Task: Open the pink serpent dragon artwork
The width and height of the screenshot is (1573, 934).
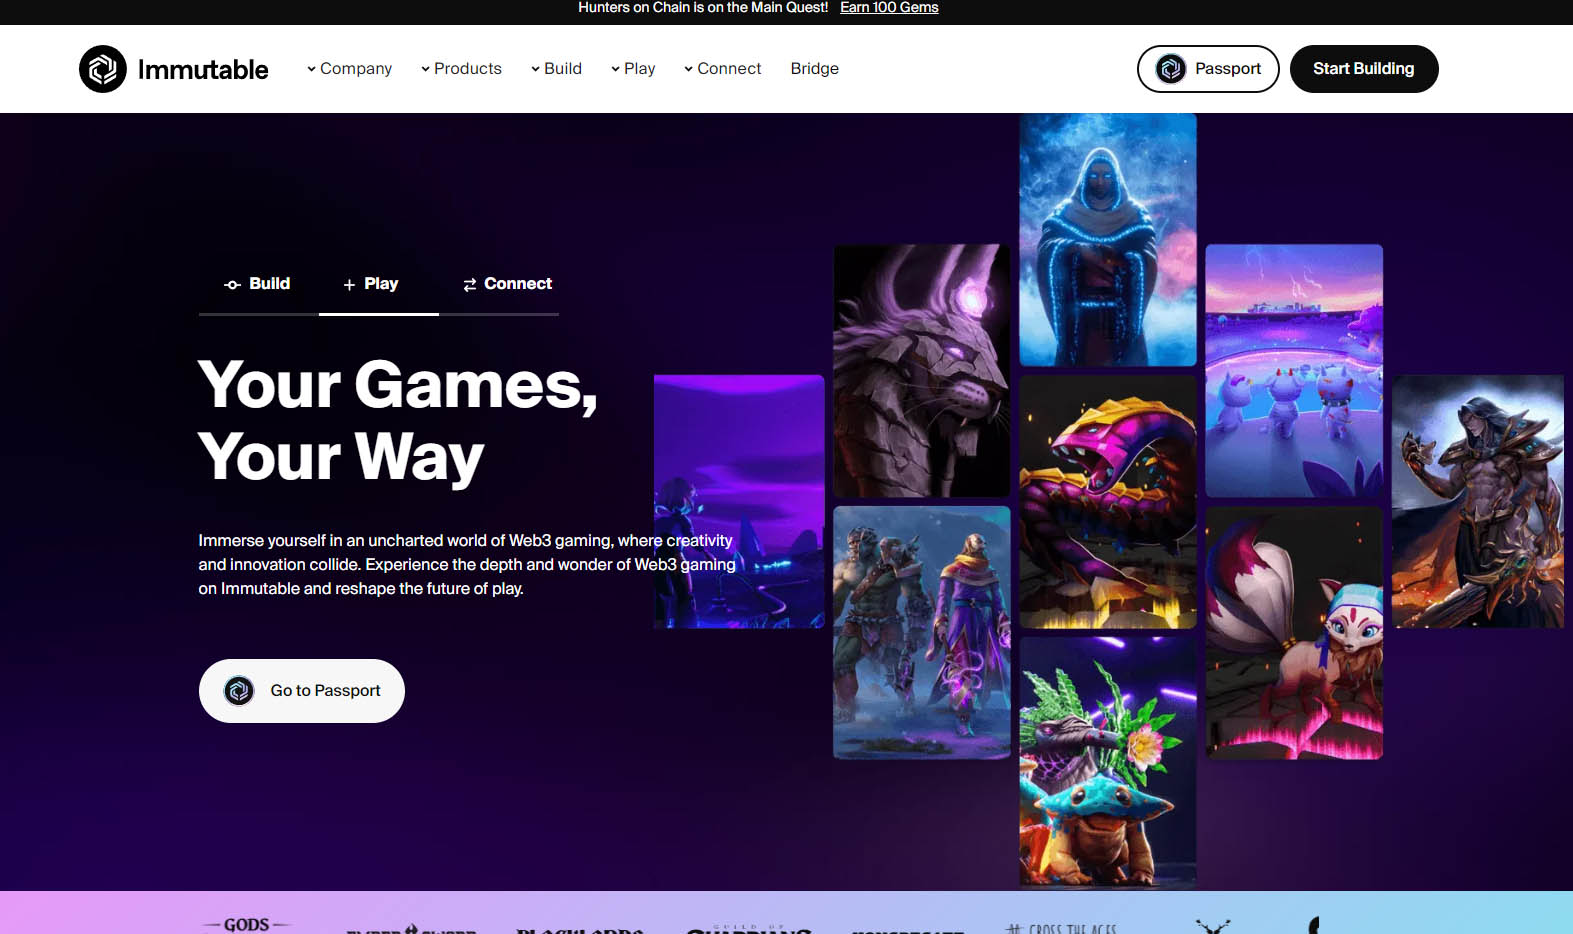Action: (1107, 502)
